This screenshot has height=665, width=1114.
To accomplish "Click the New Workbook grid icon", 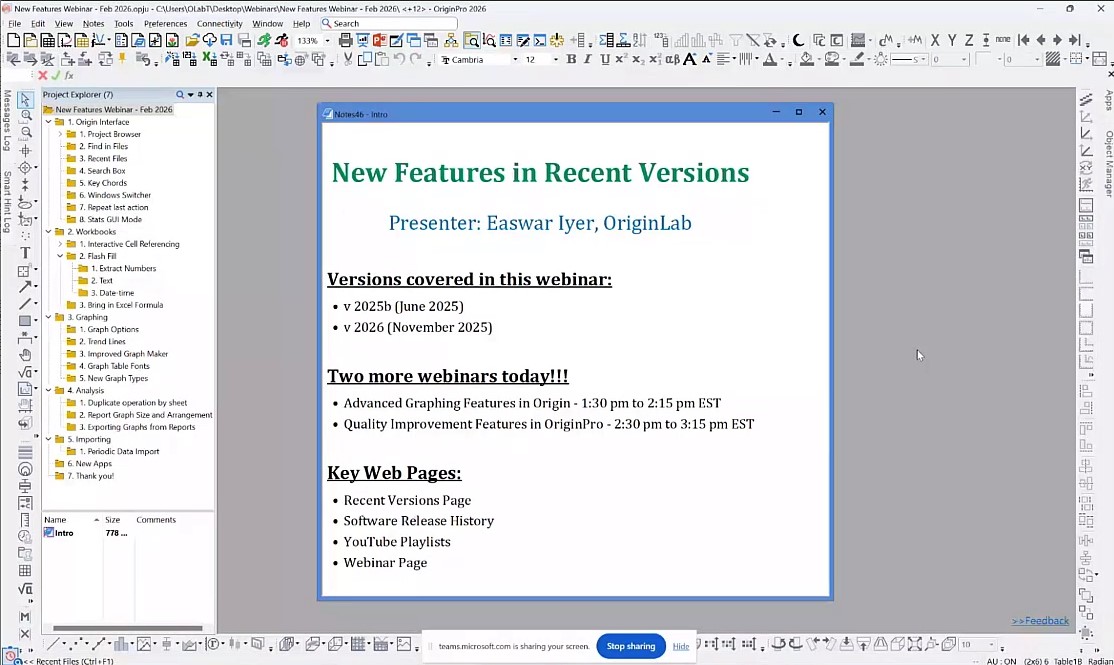I will tap(48, 40).
